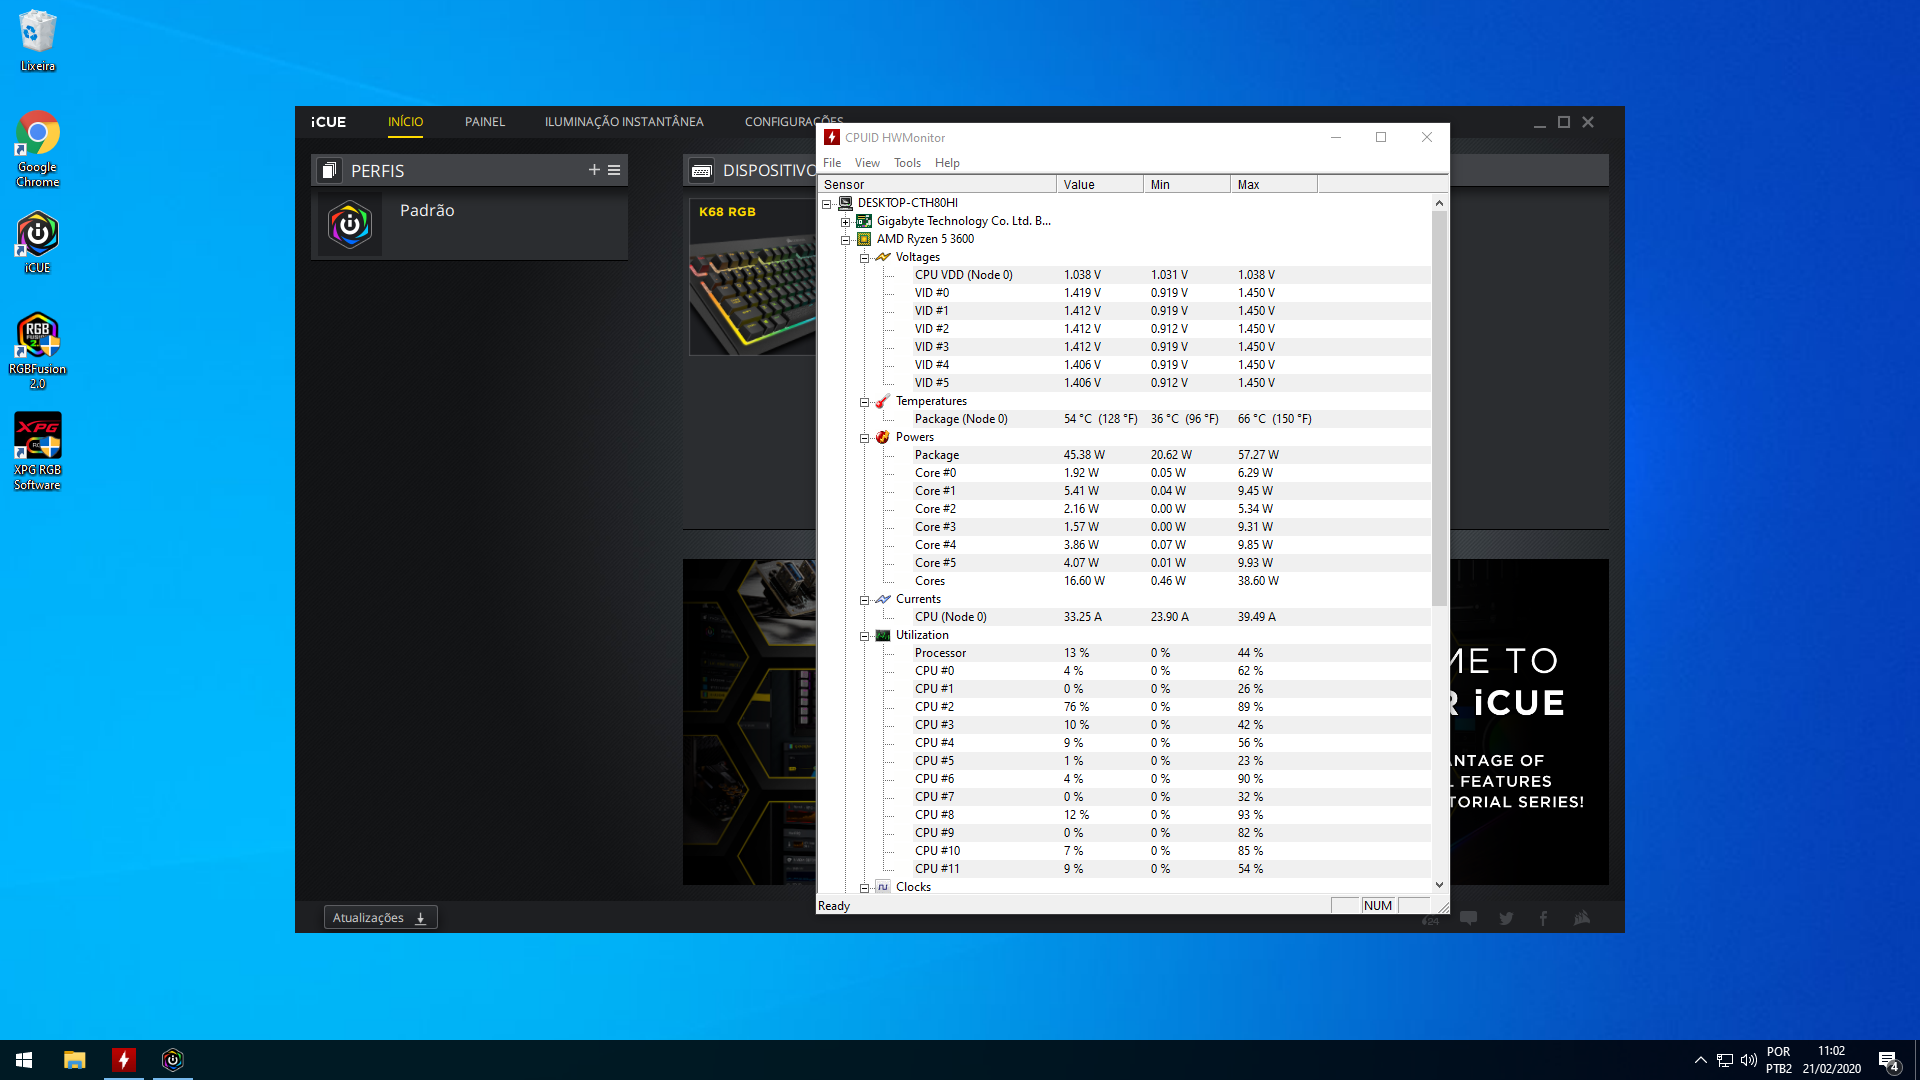Click the keyboard icon beside DISPOSITIVOS

(702, 171)
